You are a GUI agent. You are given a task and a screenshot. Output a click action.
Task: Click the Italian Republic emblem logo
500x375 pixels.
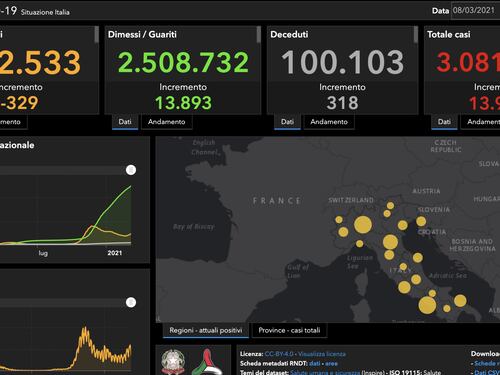click(173, 362)
